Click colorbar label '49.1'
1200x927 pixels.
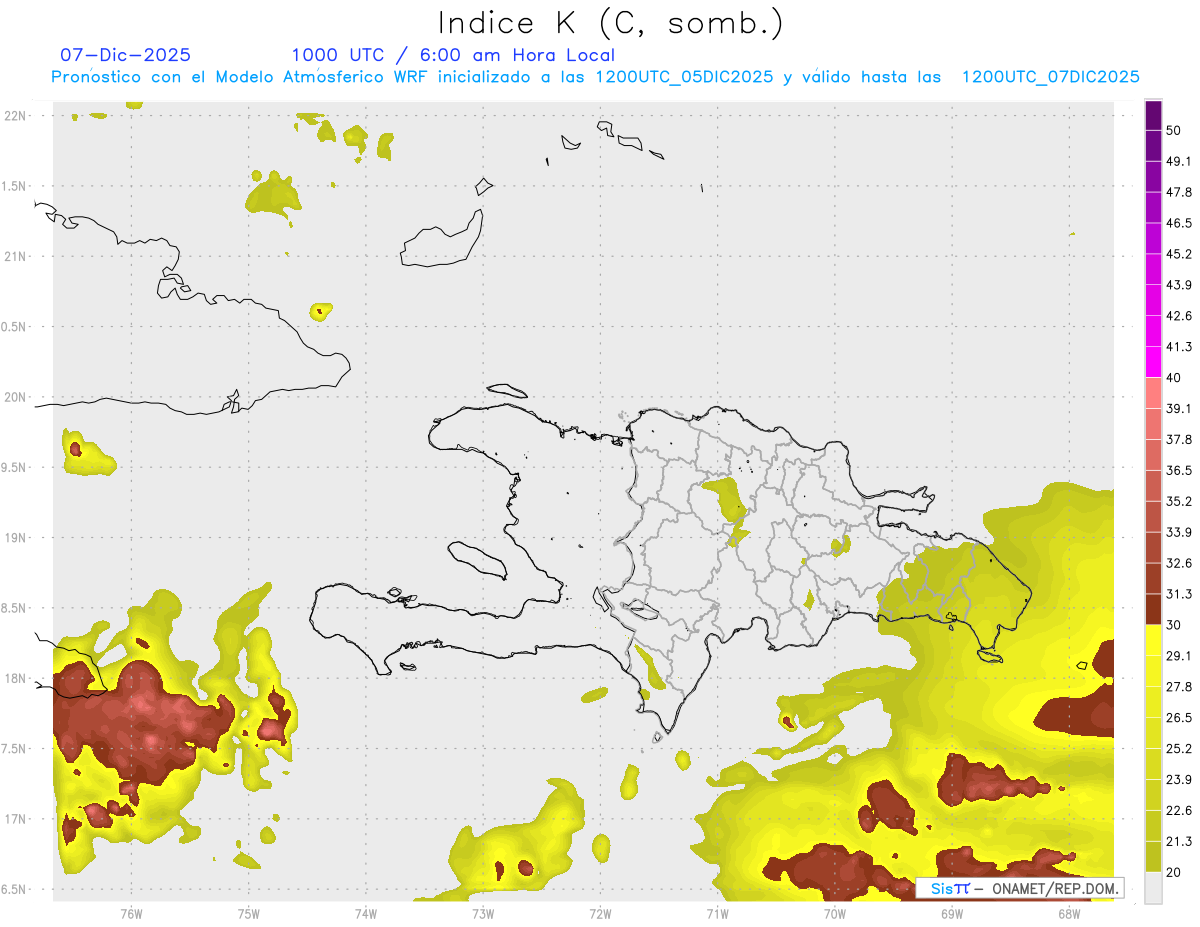coord(1179,161)
